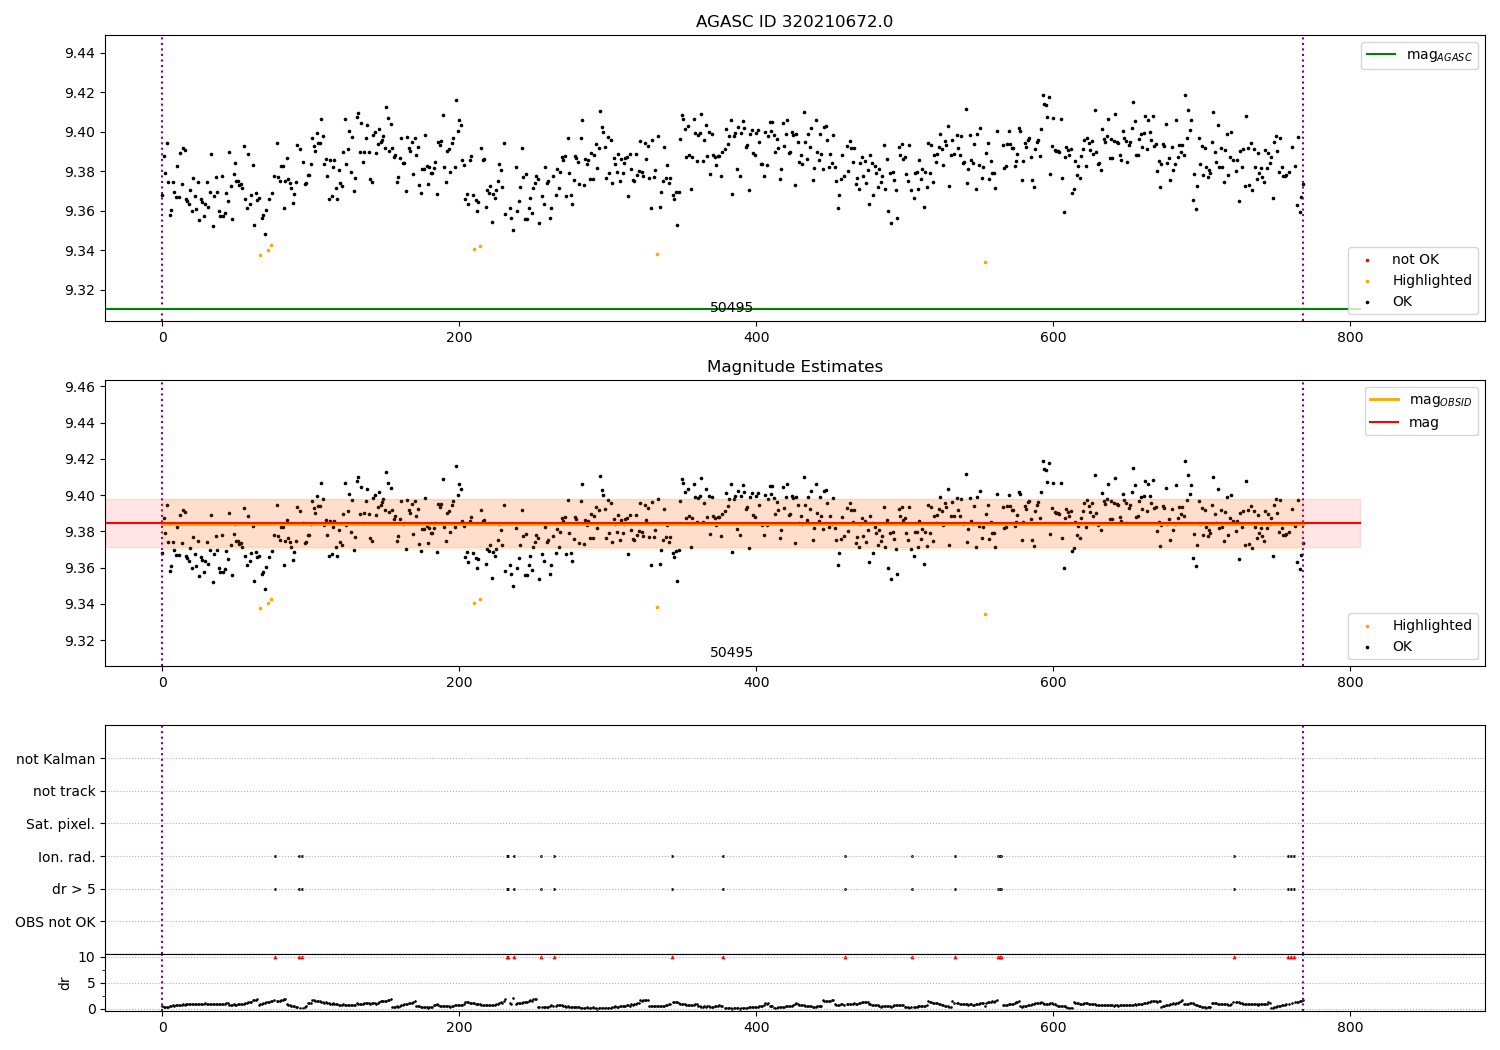Click the 'Magnitude Estimates' title
This screenshot has height=1050, width=1500.
tap(794, 367)
